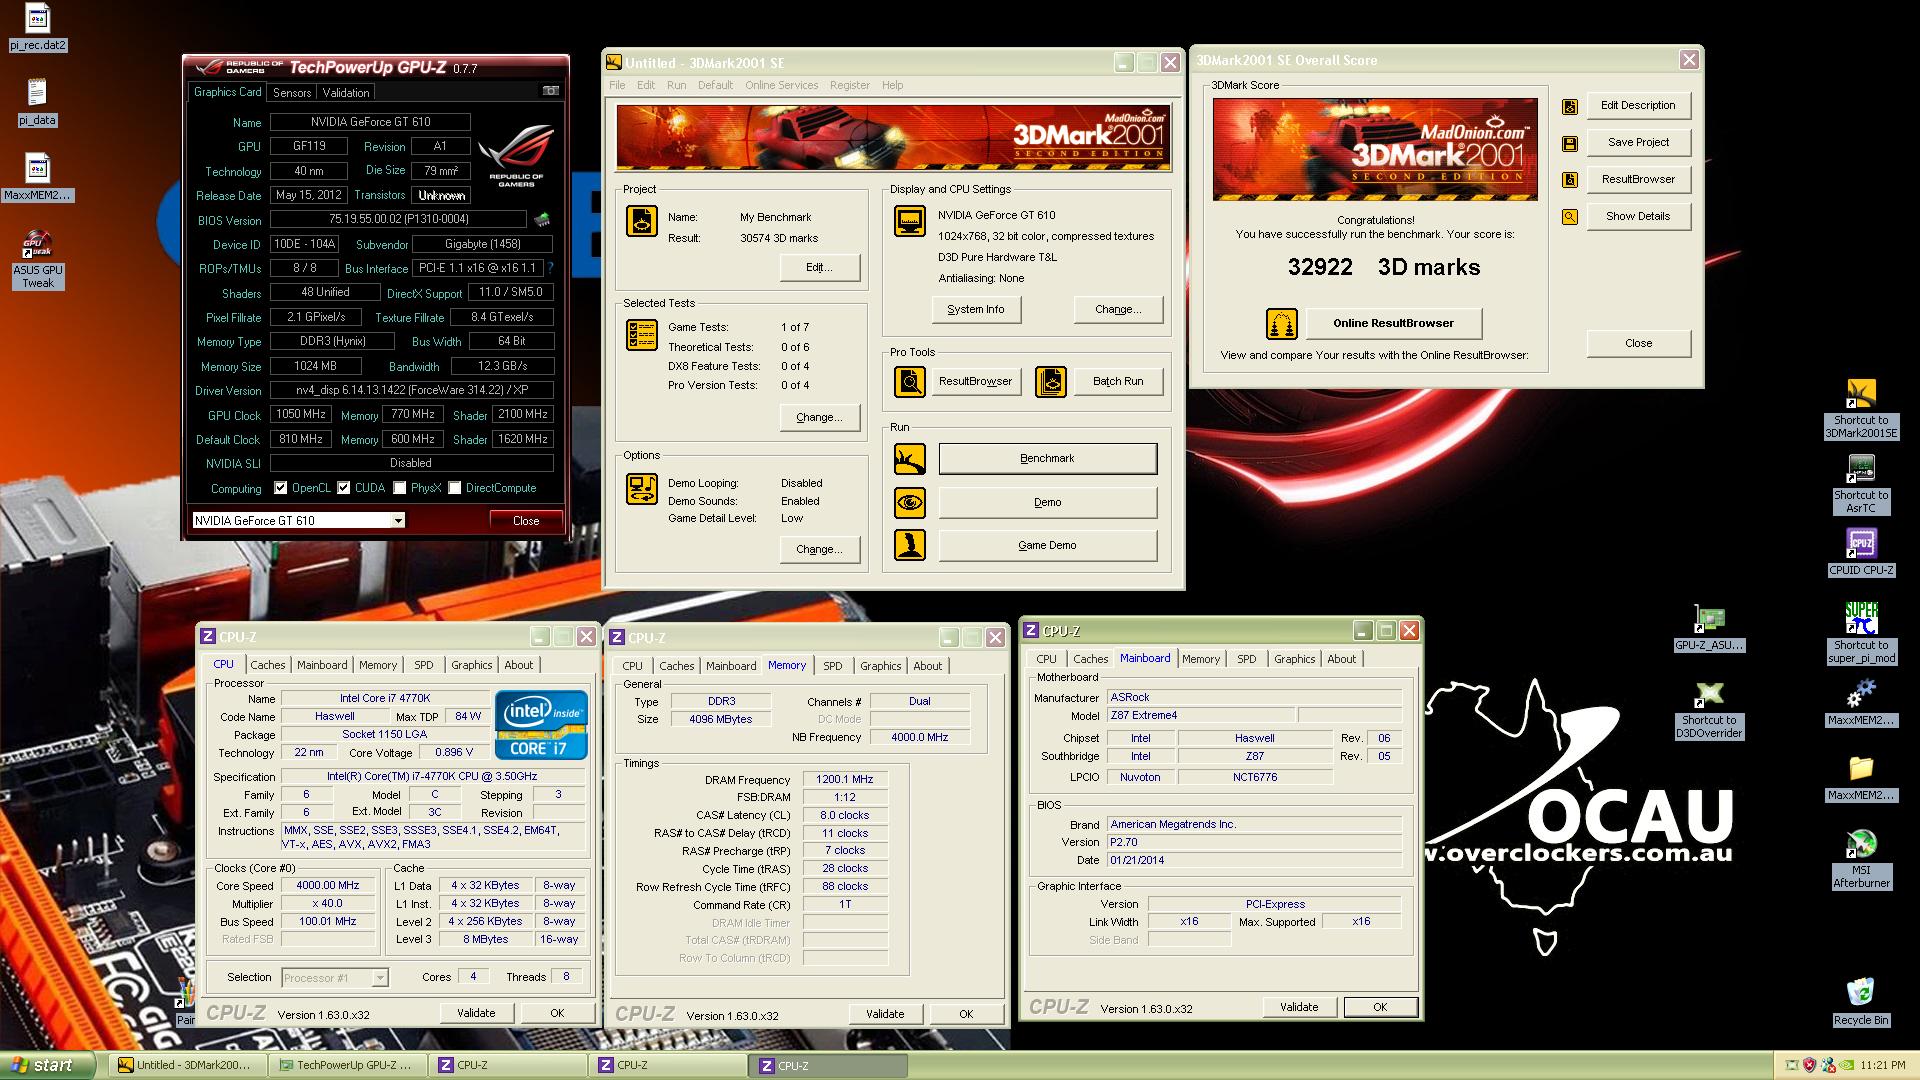Click the Bus Interface question mark icon
The width and height of the screenshot is (1920, 1080).
[x=550, y=268]
